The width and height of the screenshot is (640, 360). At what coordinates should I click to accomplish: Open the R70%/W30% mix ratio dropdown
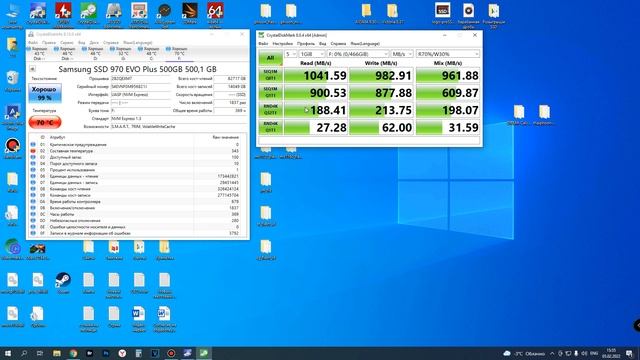click(448, 54)
